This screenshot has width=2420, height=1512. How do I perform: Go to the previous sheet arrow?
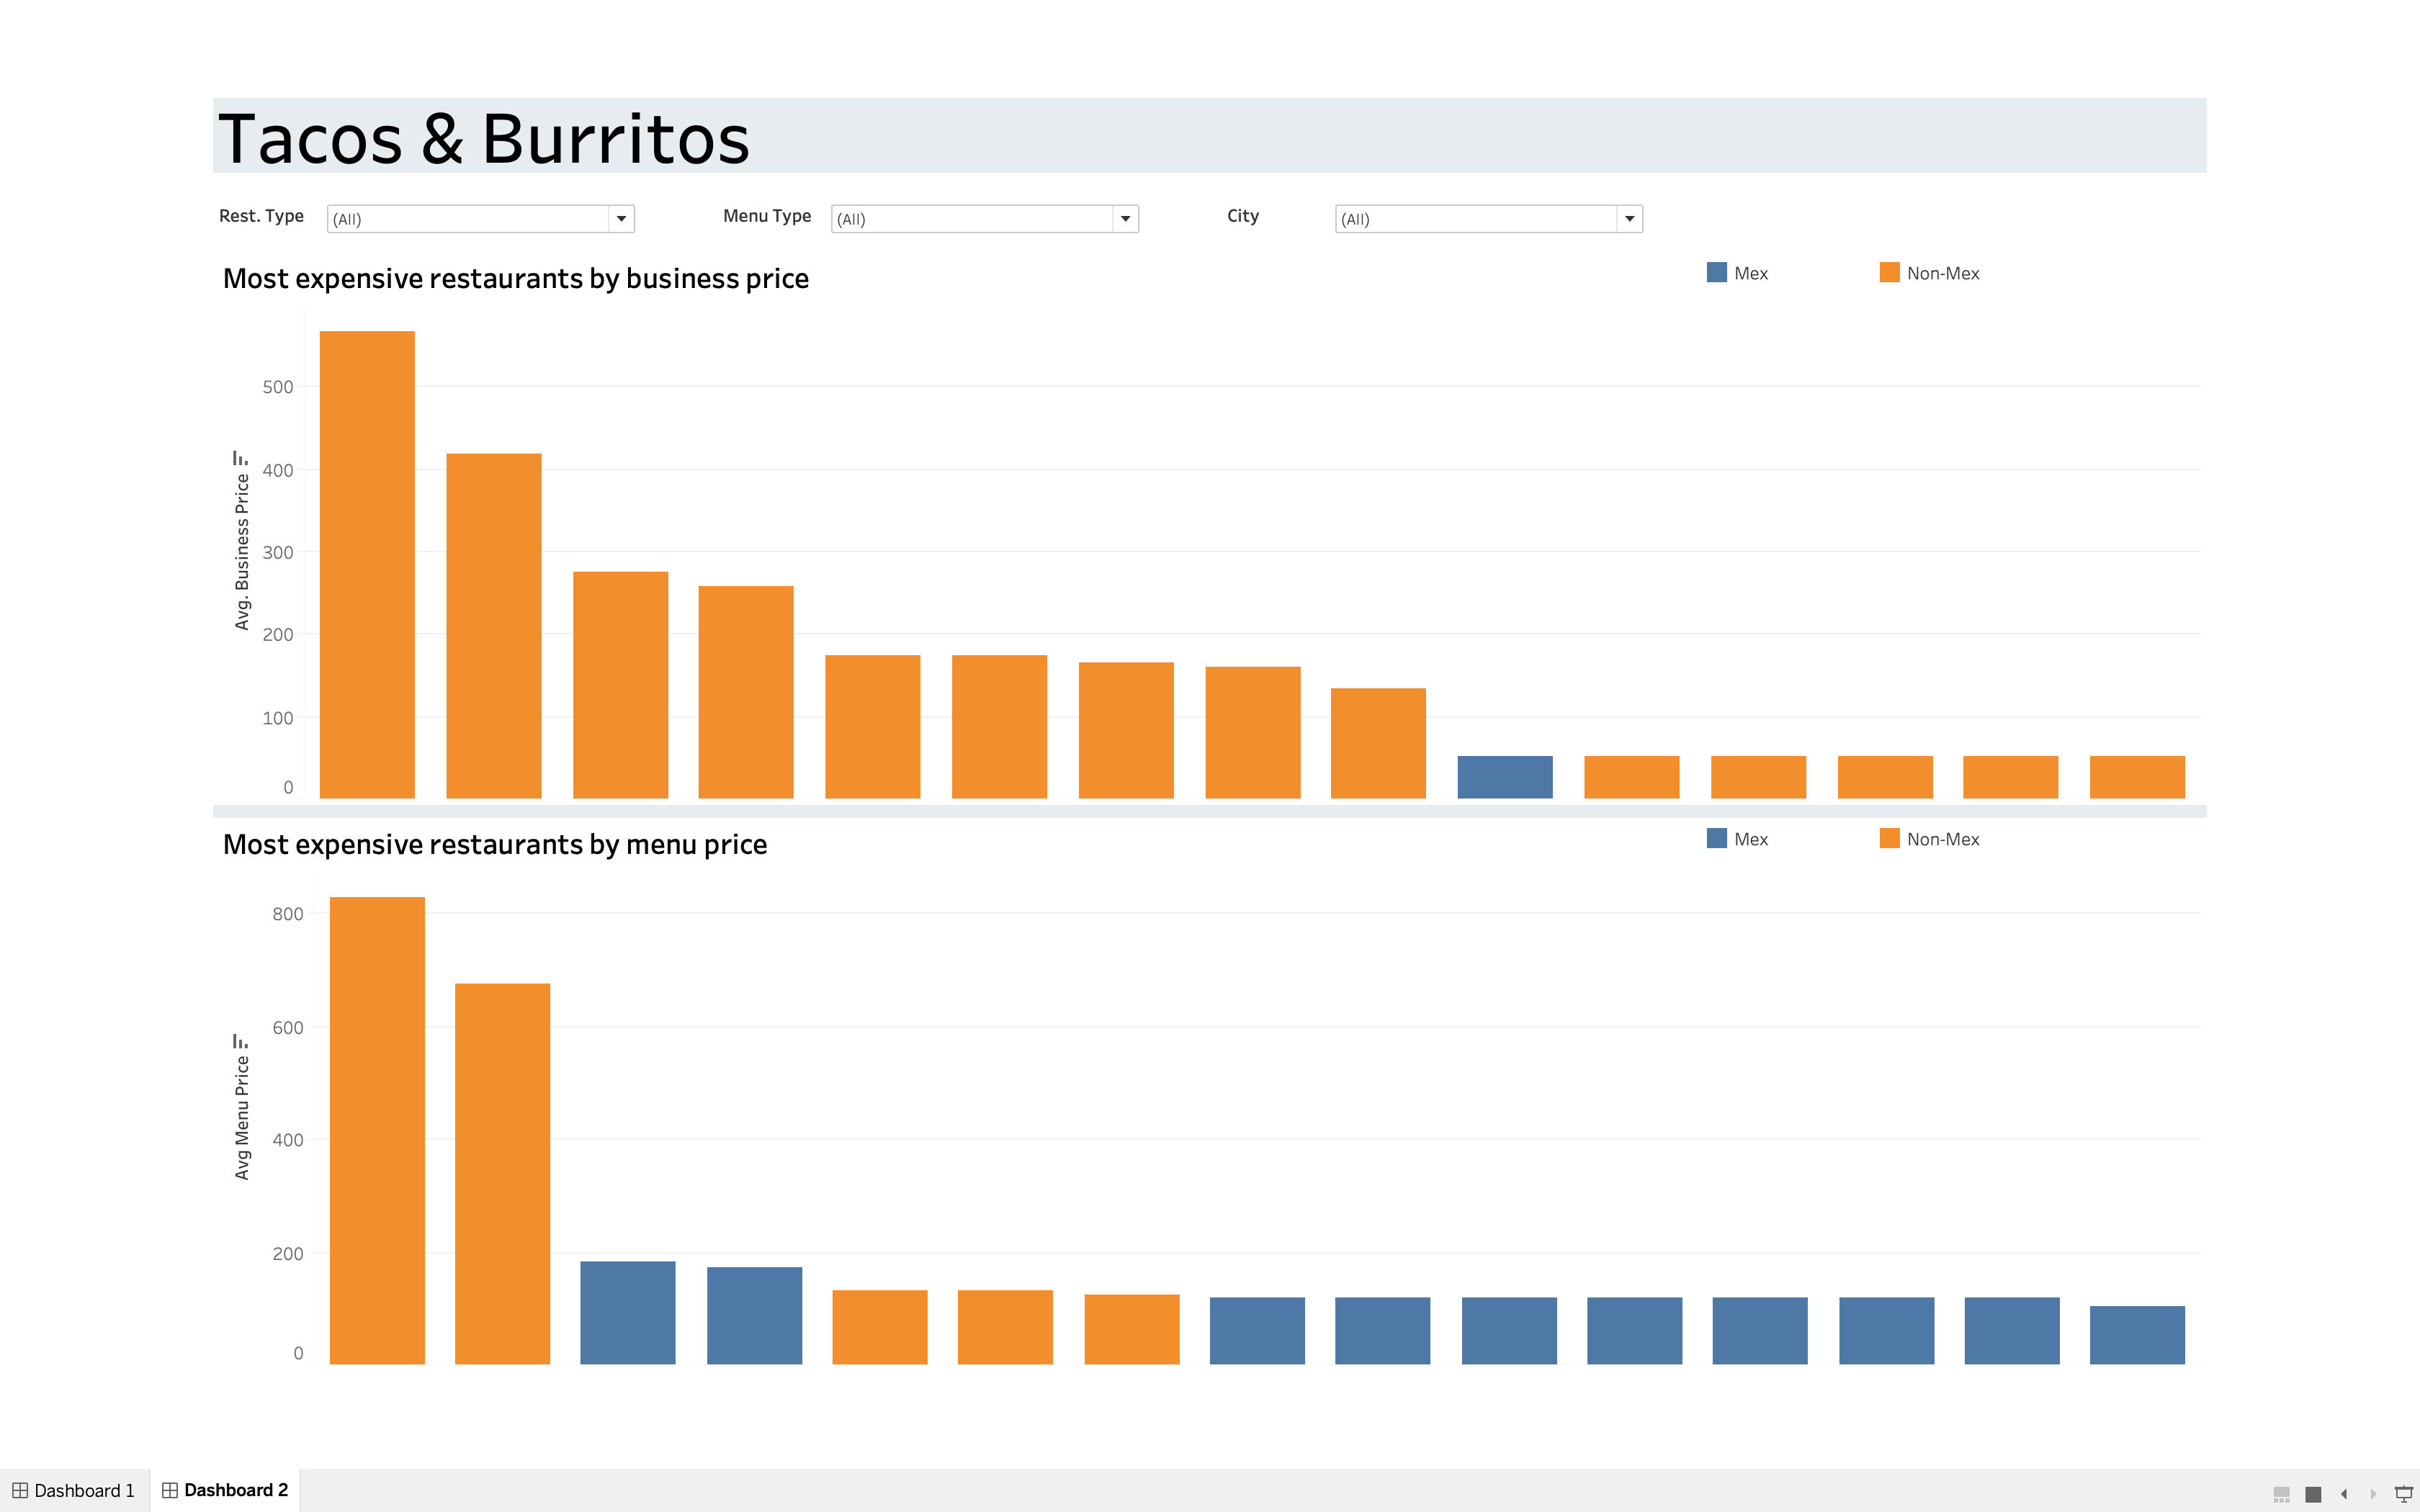[x=2344, y=1493]
